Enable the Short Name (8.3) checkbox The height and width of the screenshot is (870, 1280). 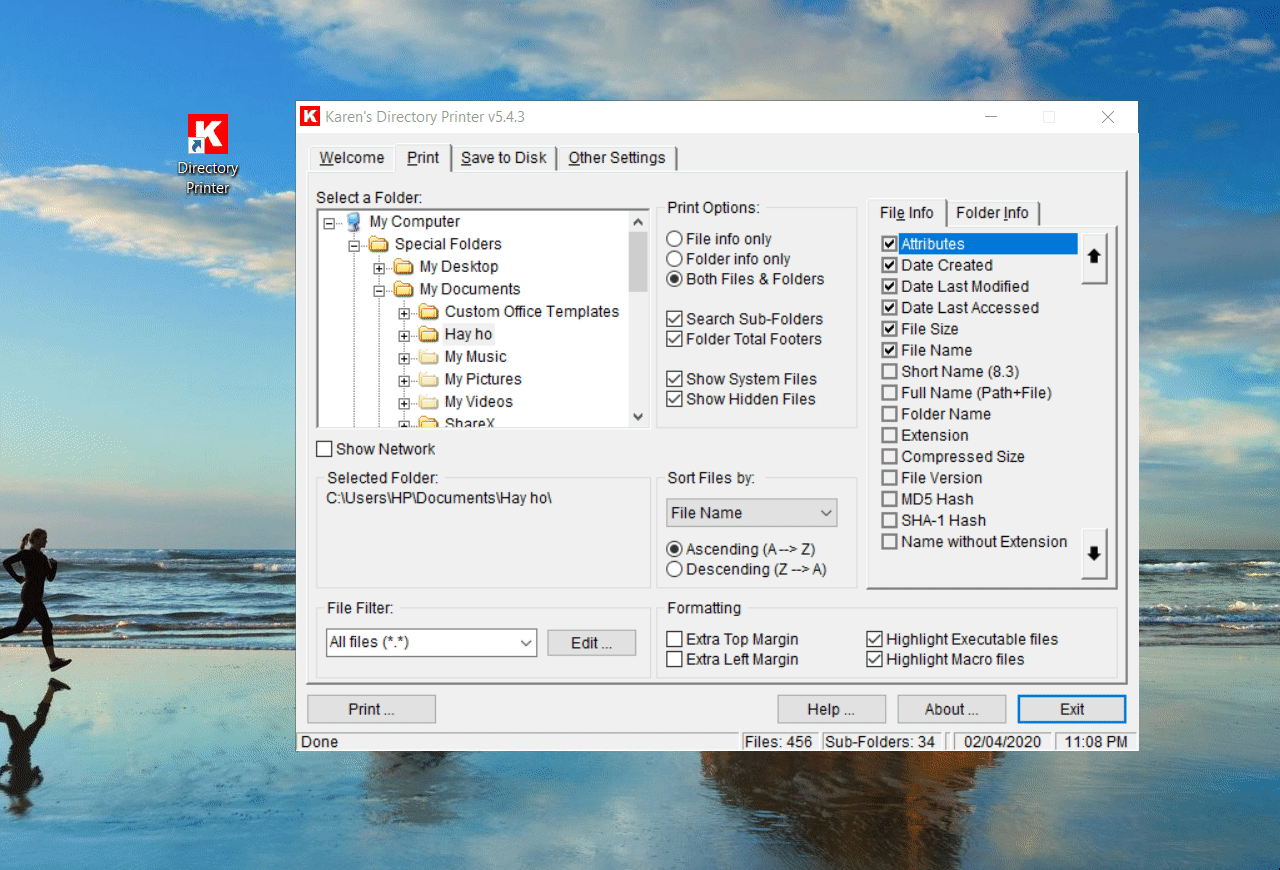point(889,372)
